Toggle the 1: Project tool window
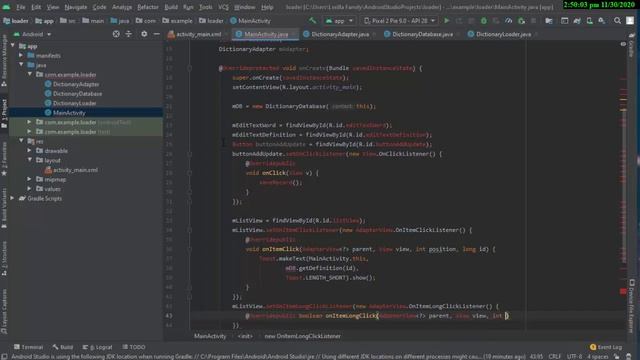This screenshot has width=640, height=360. click(x=4, y=115)
